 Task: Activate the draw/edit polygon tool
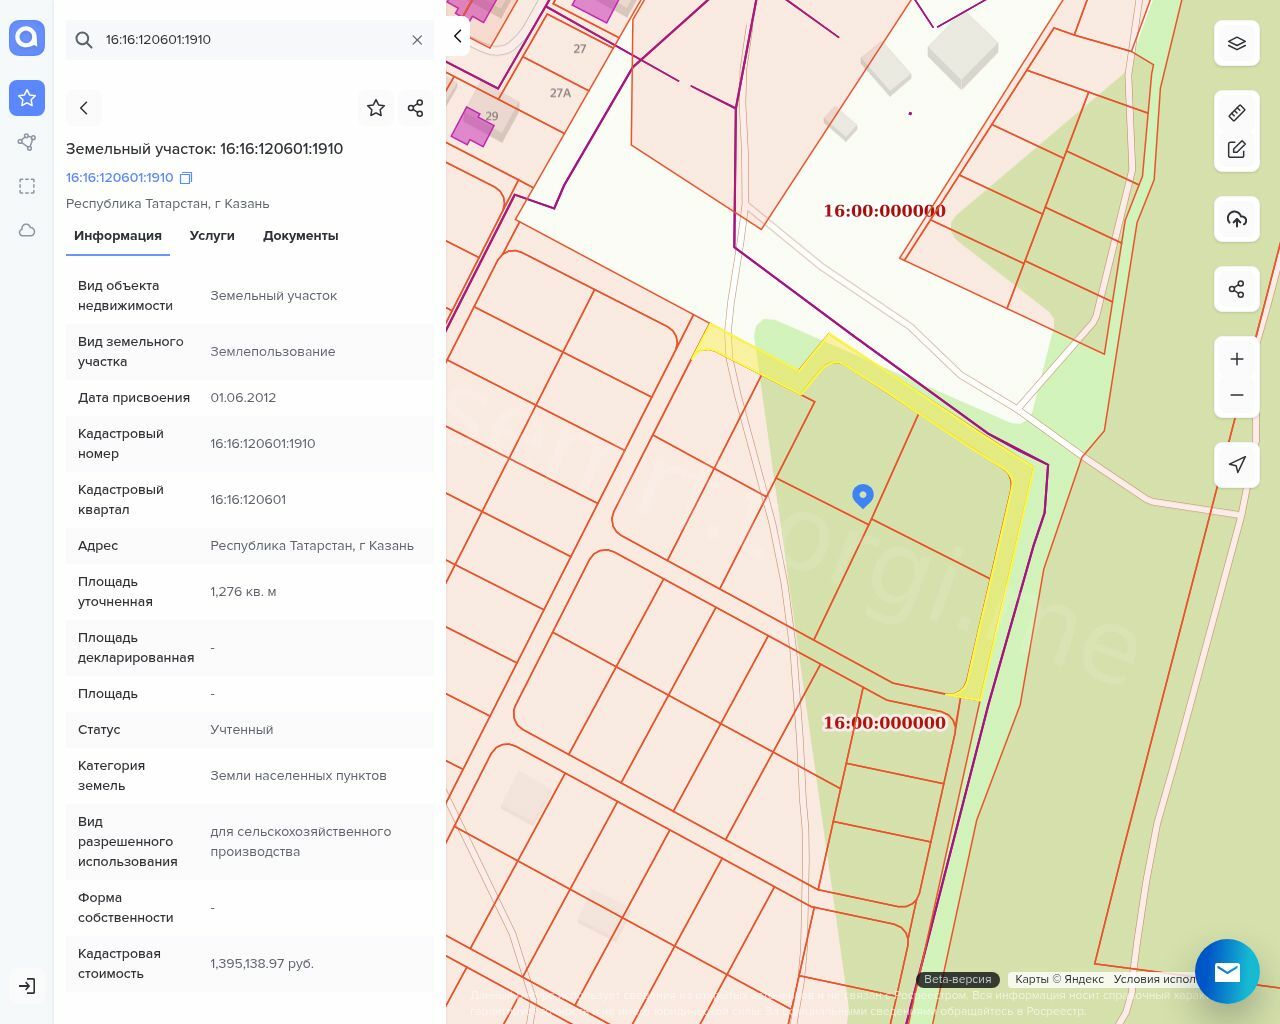[1237, 150]
